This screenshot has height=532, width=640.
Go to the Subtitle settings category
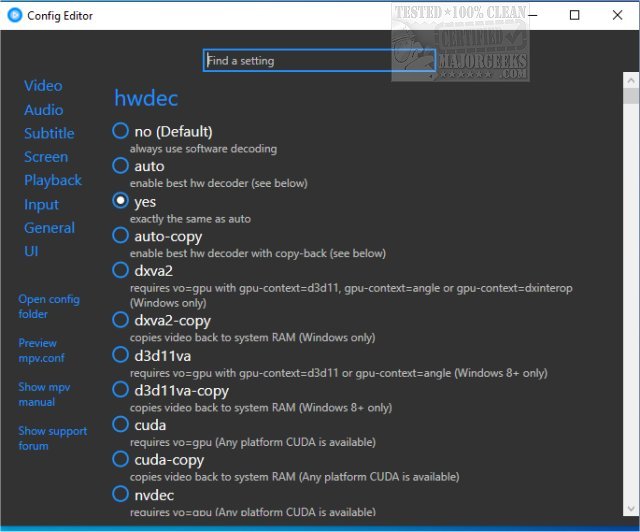[49, 133]
